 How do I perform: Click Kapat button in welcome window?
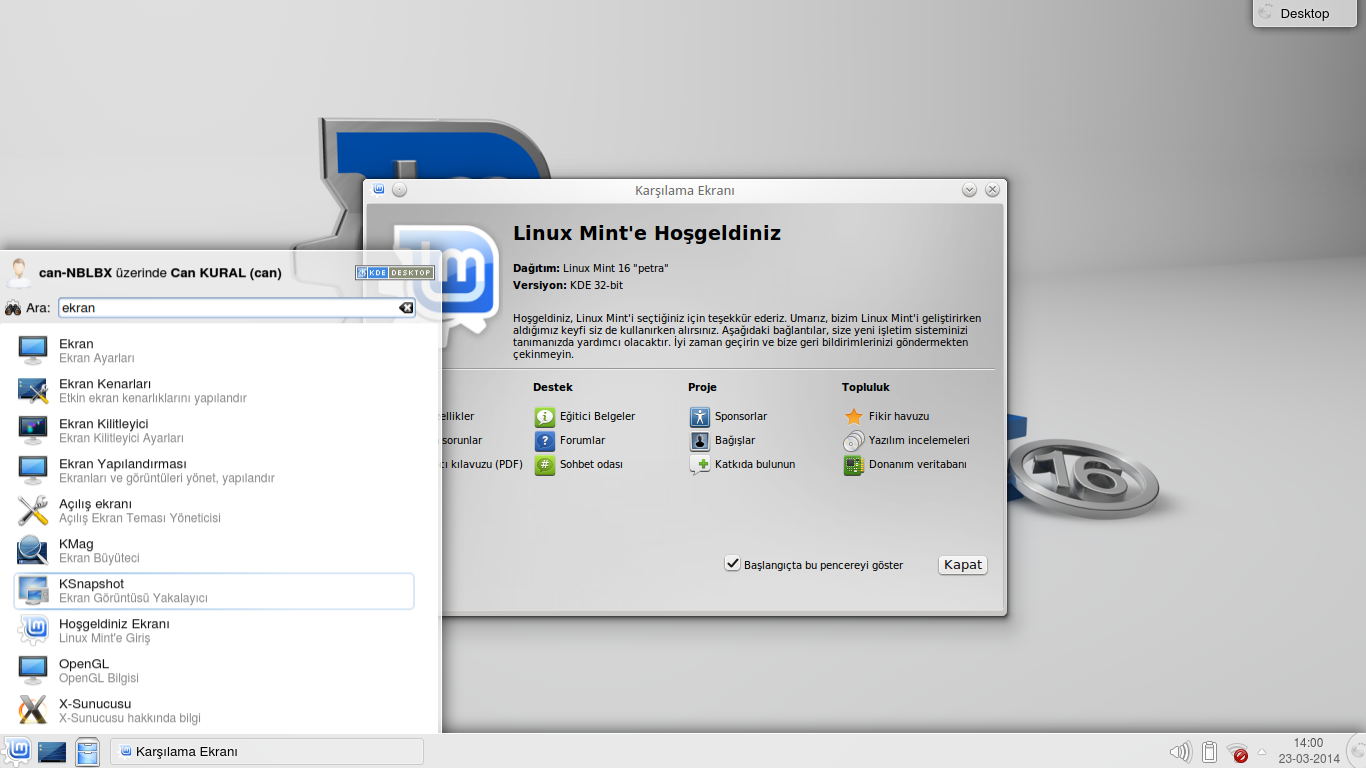coord(963,565)
